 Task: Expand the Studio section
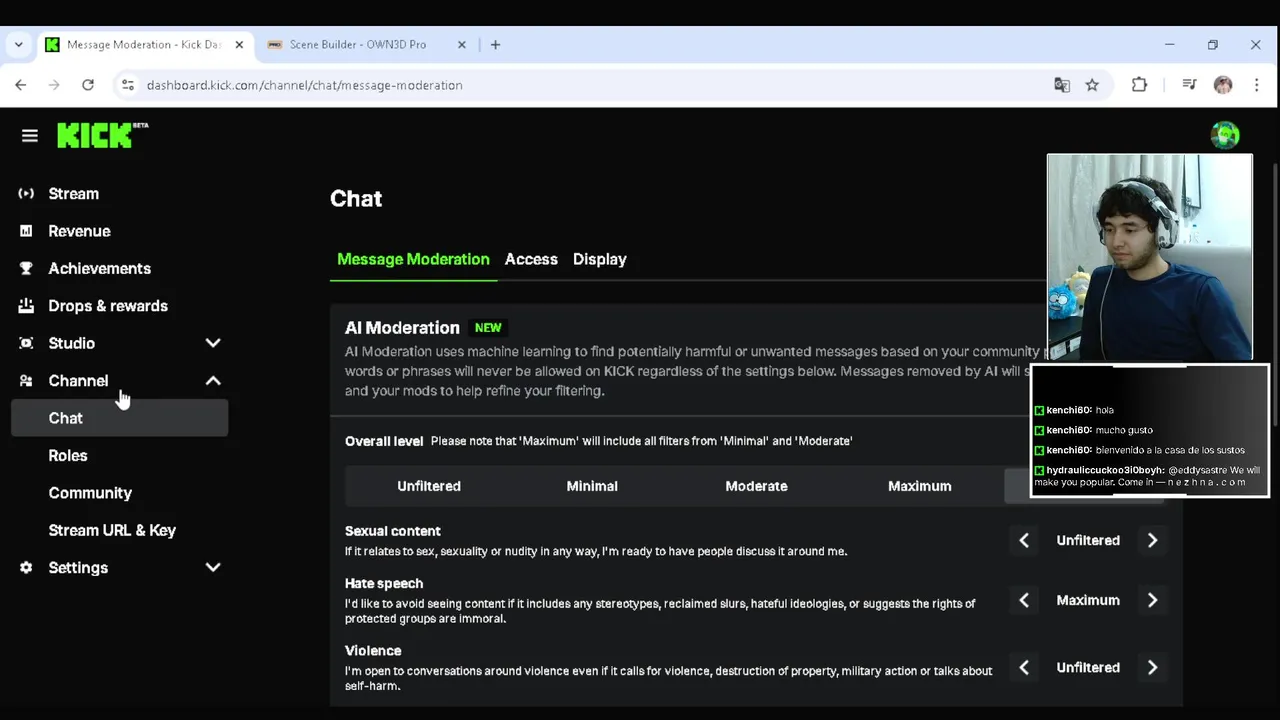[x=213, y=343]
